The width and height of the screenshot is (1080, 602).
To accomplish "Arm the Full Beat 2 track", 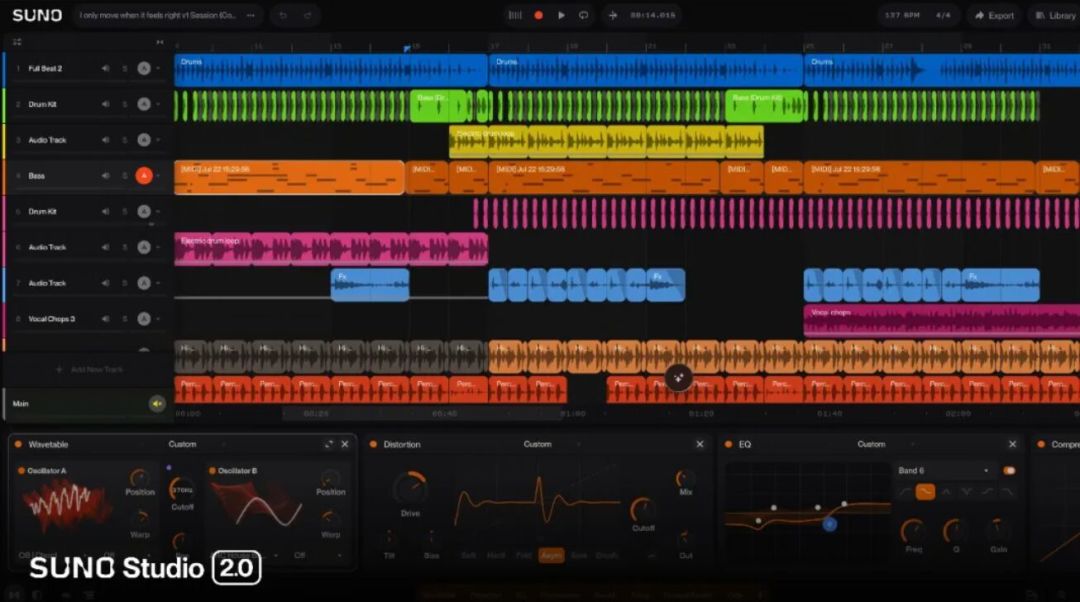I will tap(143, 68).
